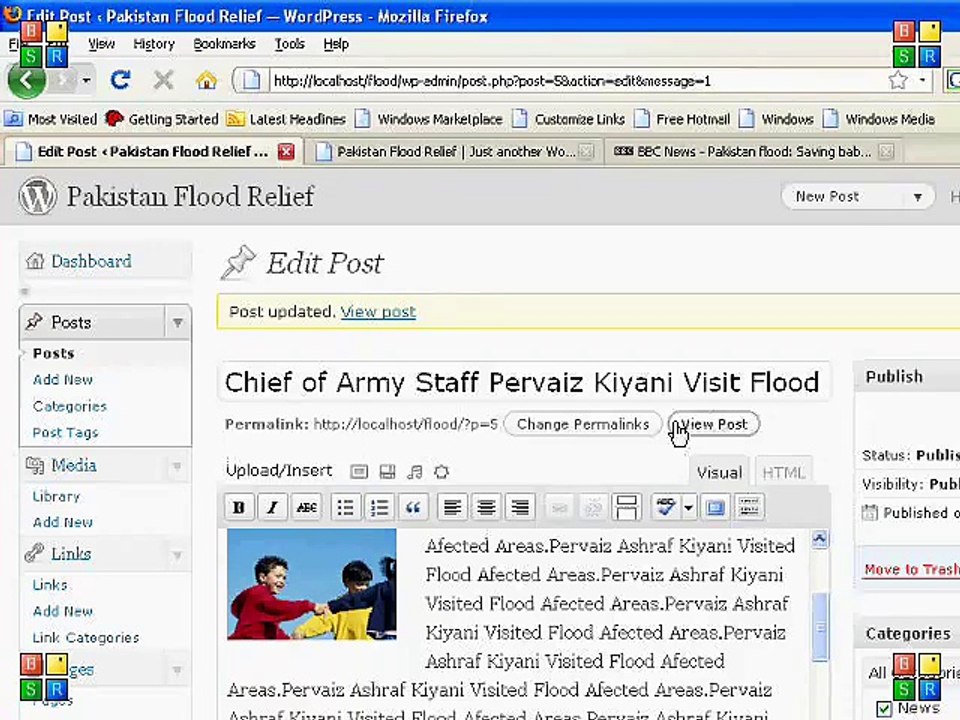This screenshot has width=960, height=720.
Task: Open the Most Visited bookmarks folder
Action: (51, 119)
